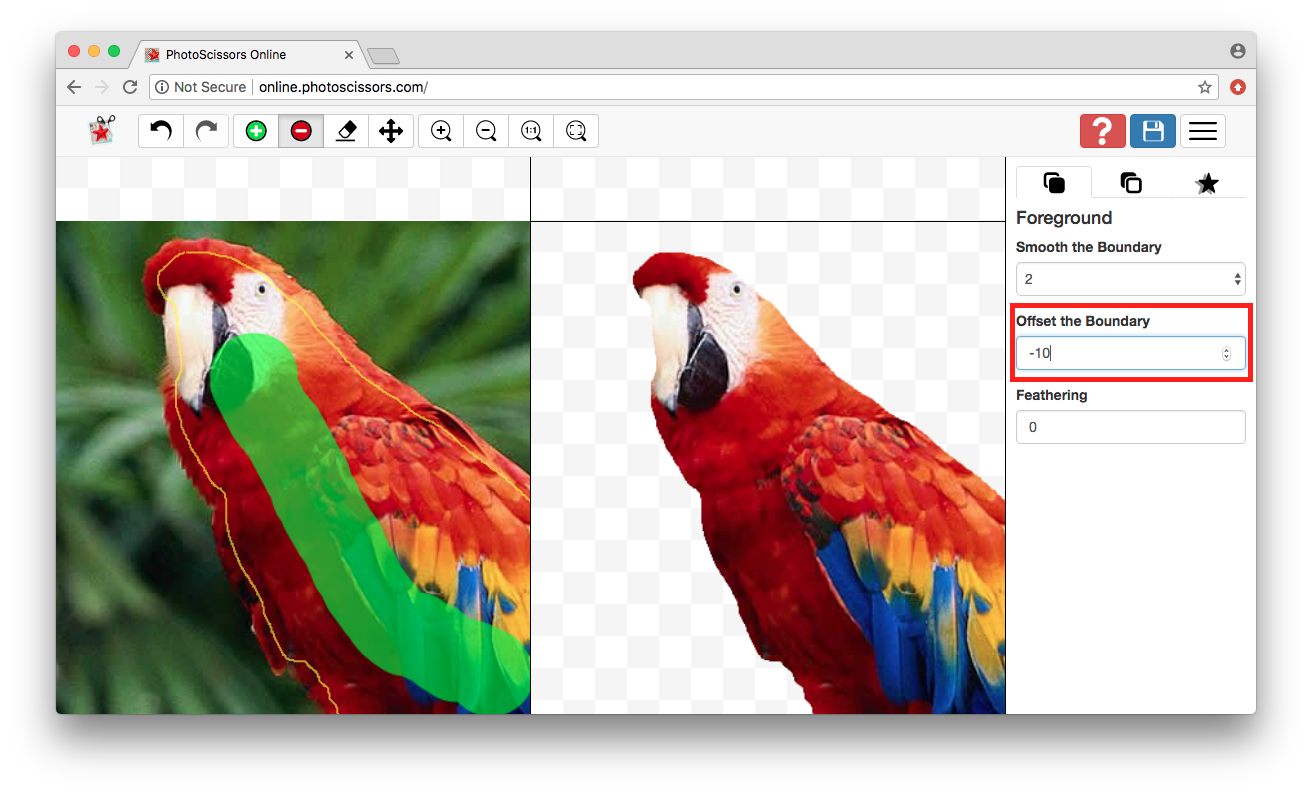Adjust the Smooth the Boundary stepper arrows

coord(1237,279)
